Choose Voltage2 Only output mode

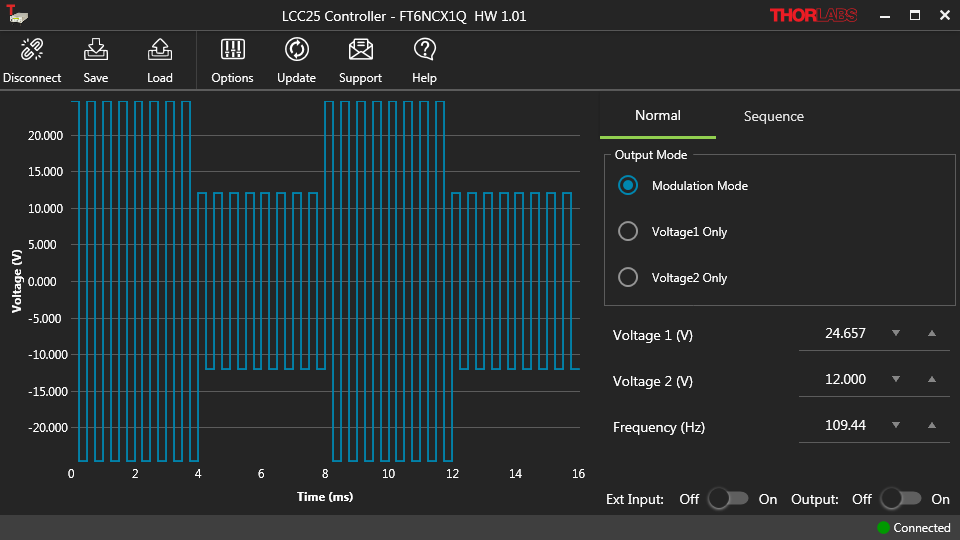coord(628,278)
